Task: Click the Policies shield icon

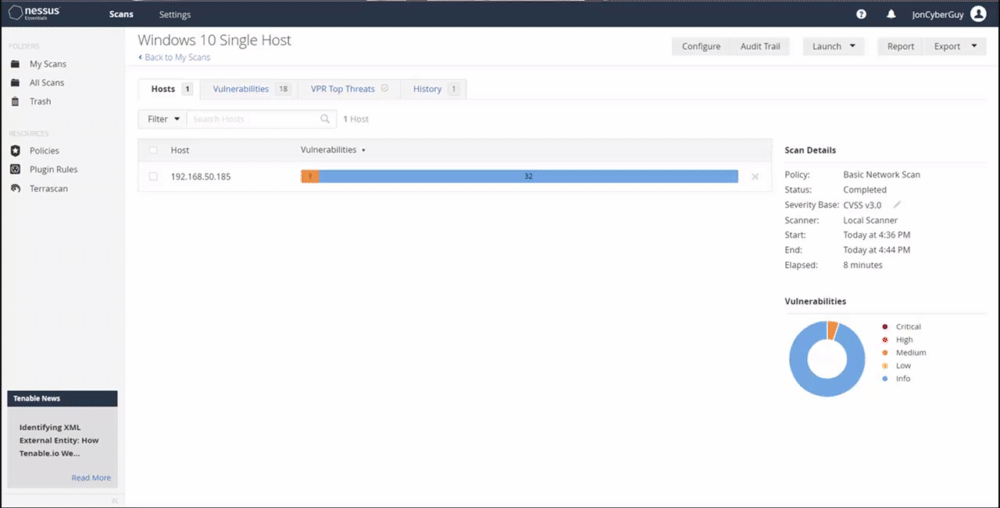Action: [15, 151]
